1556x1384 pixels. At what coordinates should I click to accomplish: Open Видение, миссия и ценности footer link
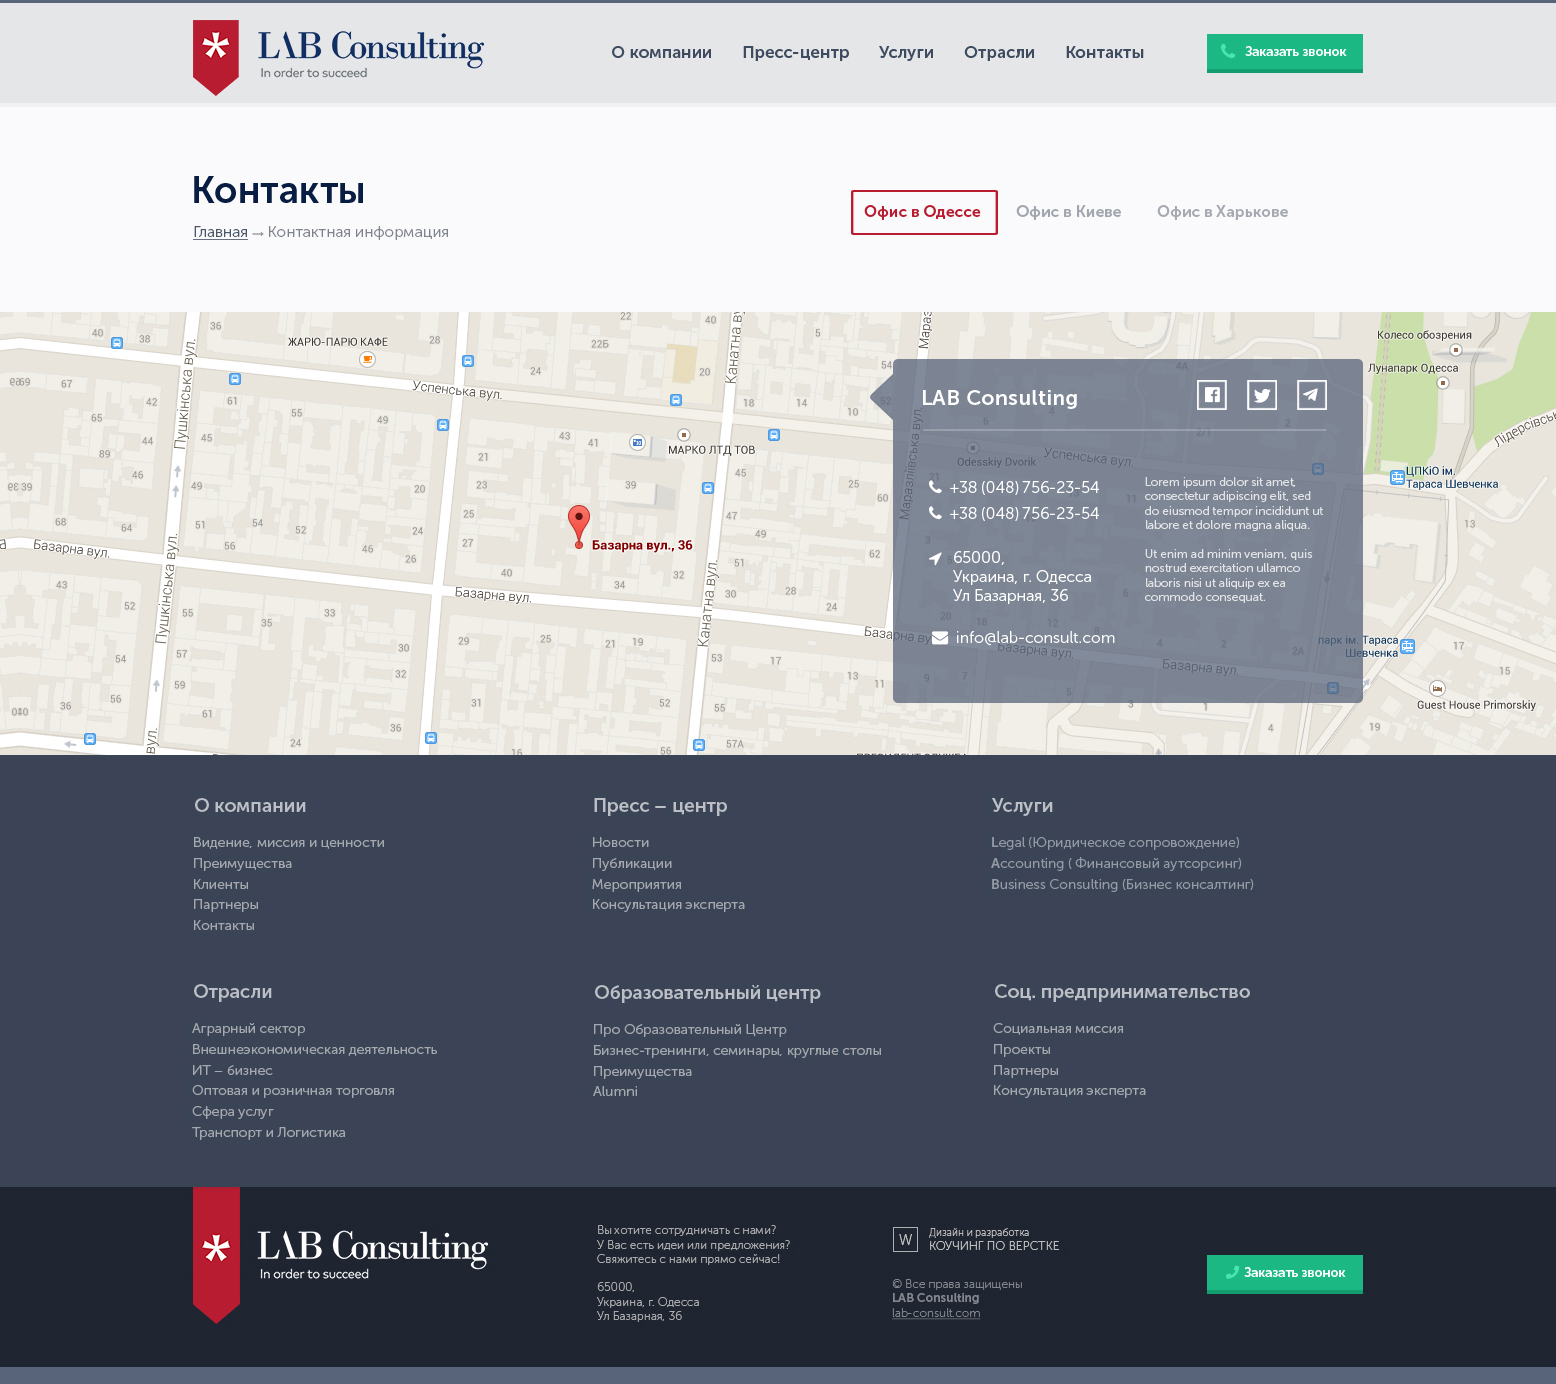(x=289, y=843)
